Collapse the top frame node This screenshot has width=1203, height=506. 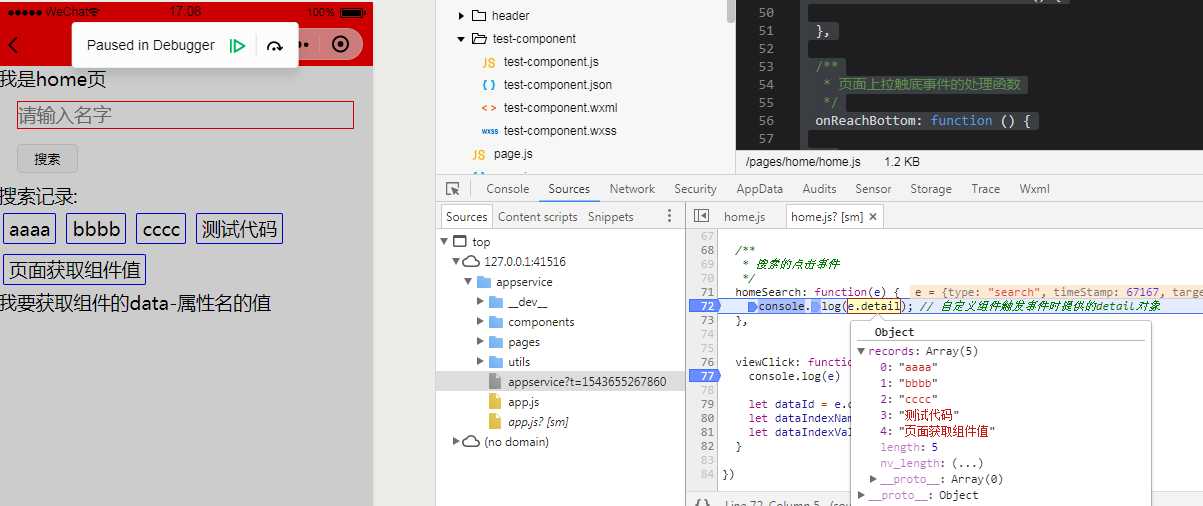click(444, 242)
